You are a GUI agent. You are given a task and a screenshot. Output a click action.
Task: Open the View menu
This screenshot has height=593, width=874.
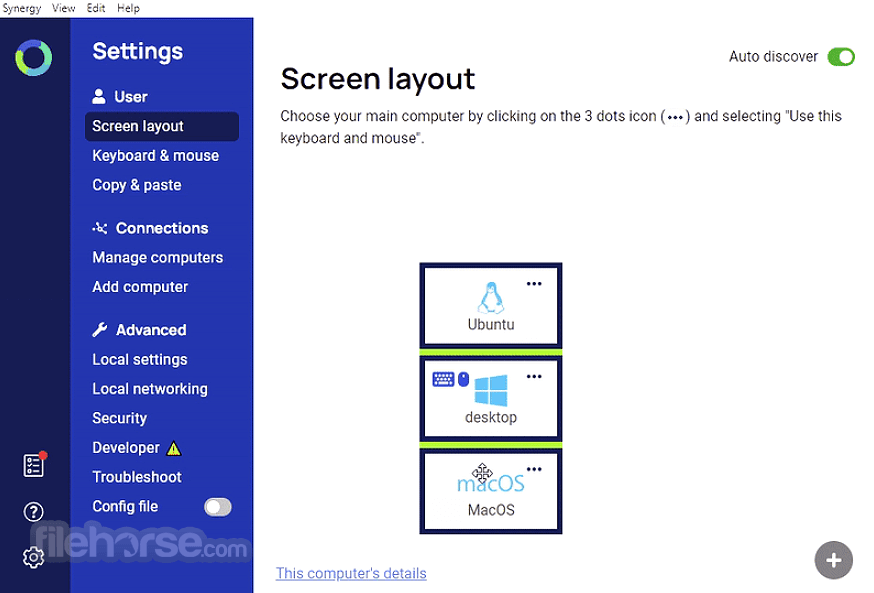64,8
